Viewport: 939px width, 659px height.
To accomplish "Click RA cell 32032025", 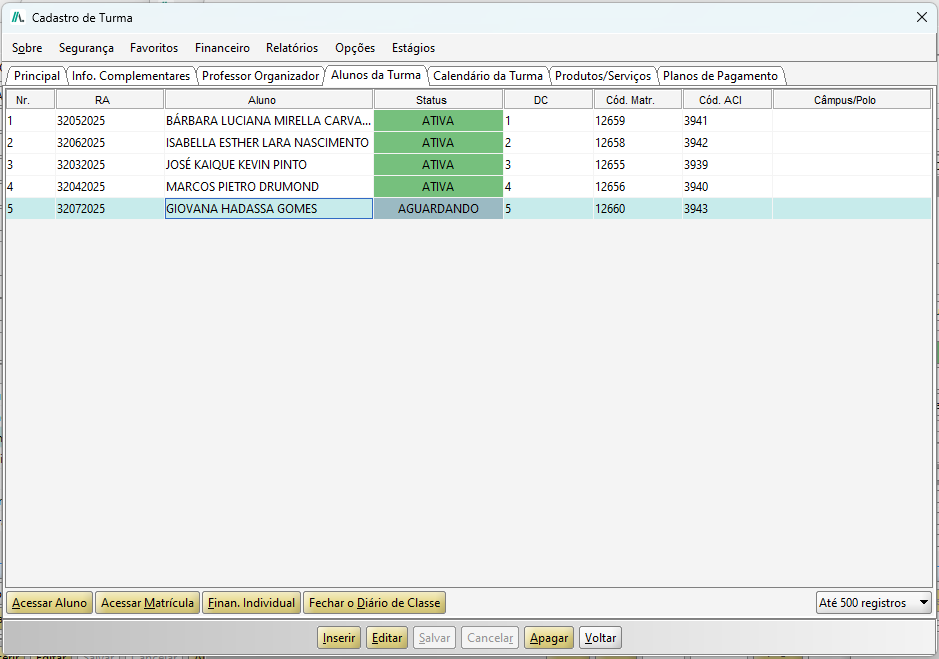I will [x=110, y=165].
